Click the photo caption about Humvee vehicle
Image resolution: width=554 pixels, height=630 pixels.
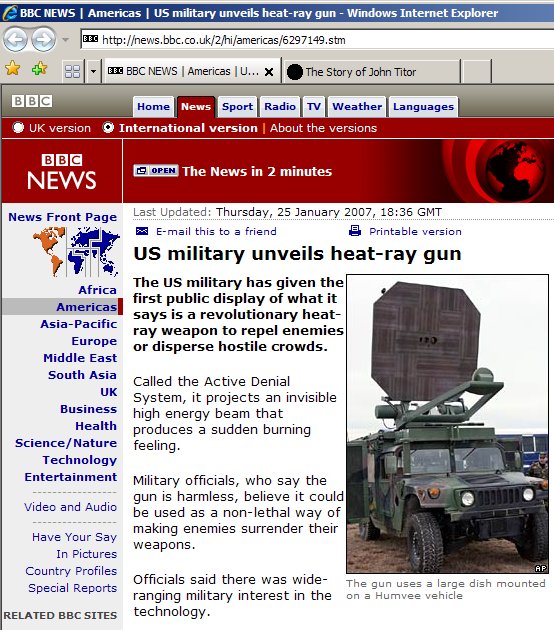(x=446, y=589)
